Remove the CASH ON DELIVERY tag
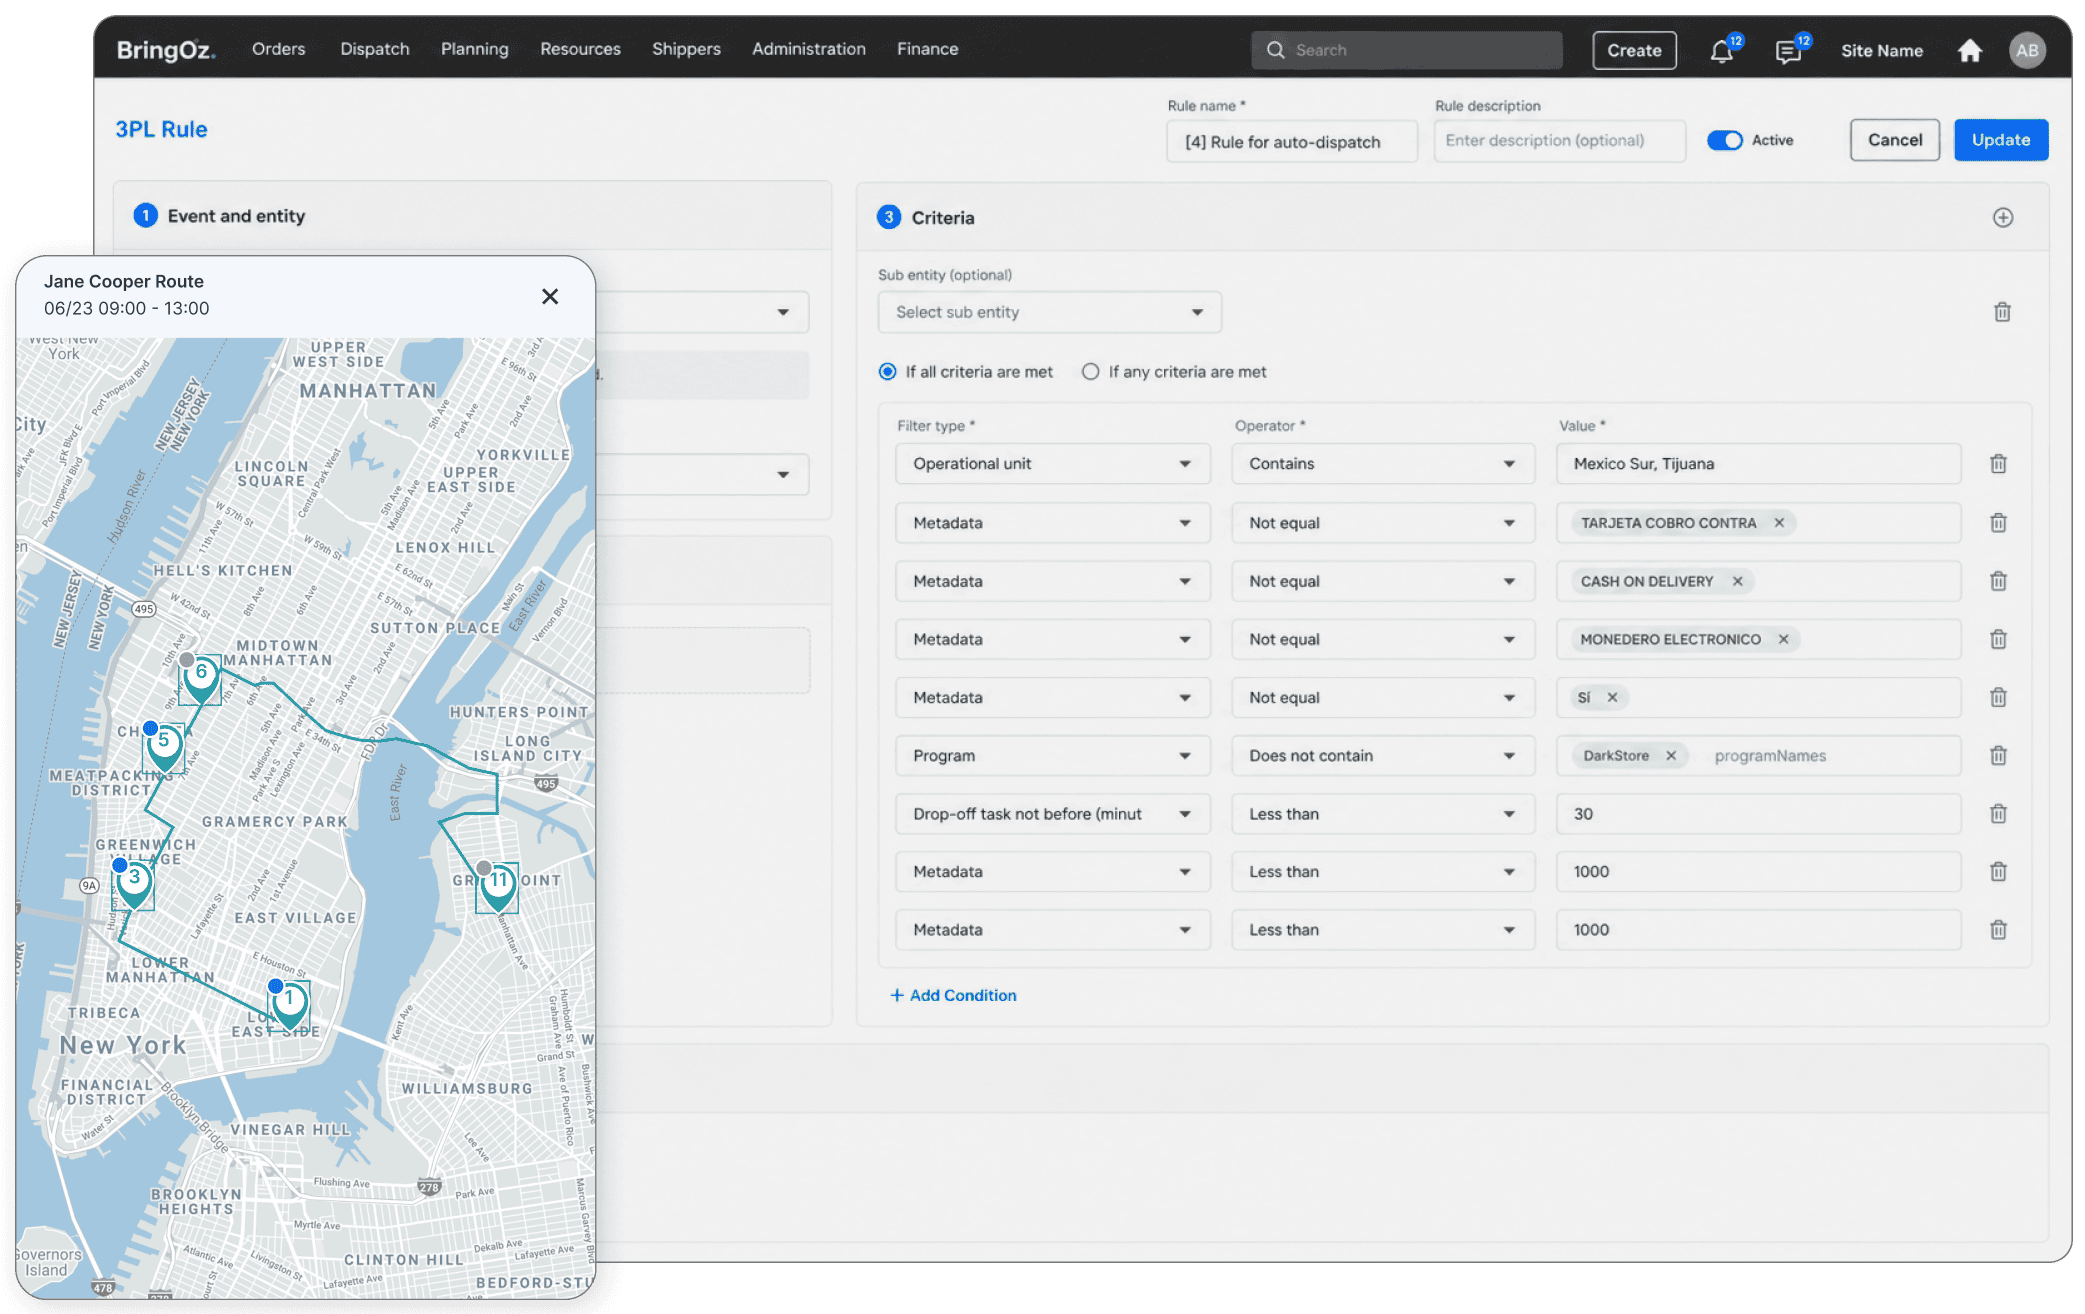Image resolution: width=2085 pixels, height=1314 pixels. [x=1738, y=581]
